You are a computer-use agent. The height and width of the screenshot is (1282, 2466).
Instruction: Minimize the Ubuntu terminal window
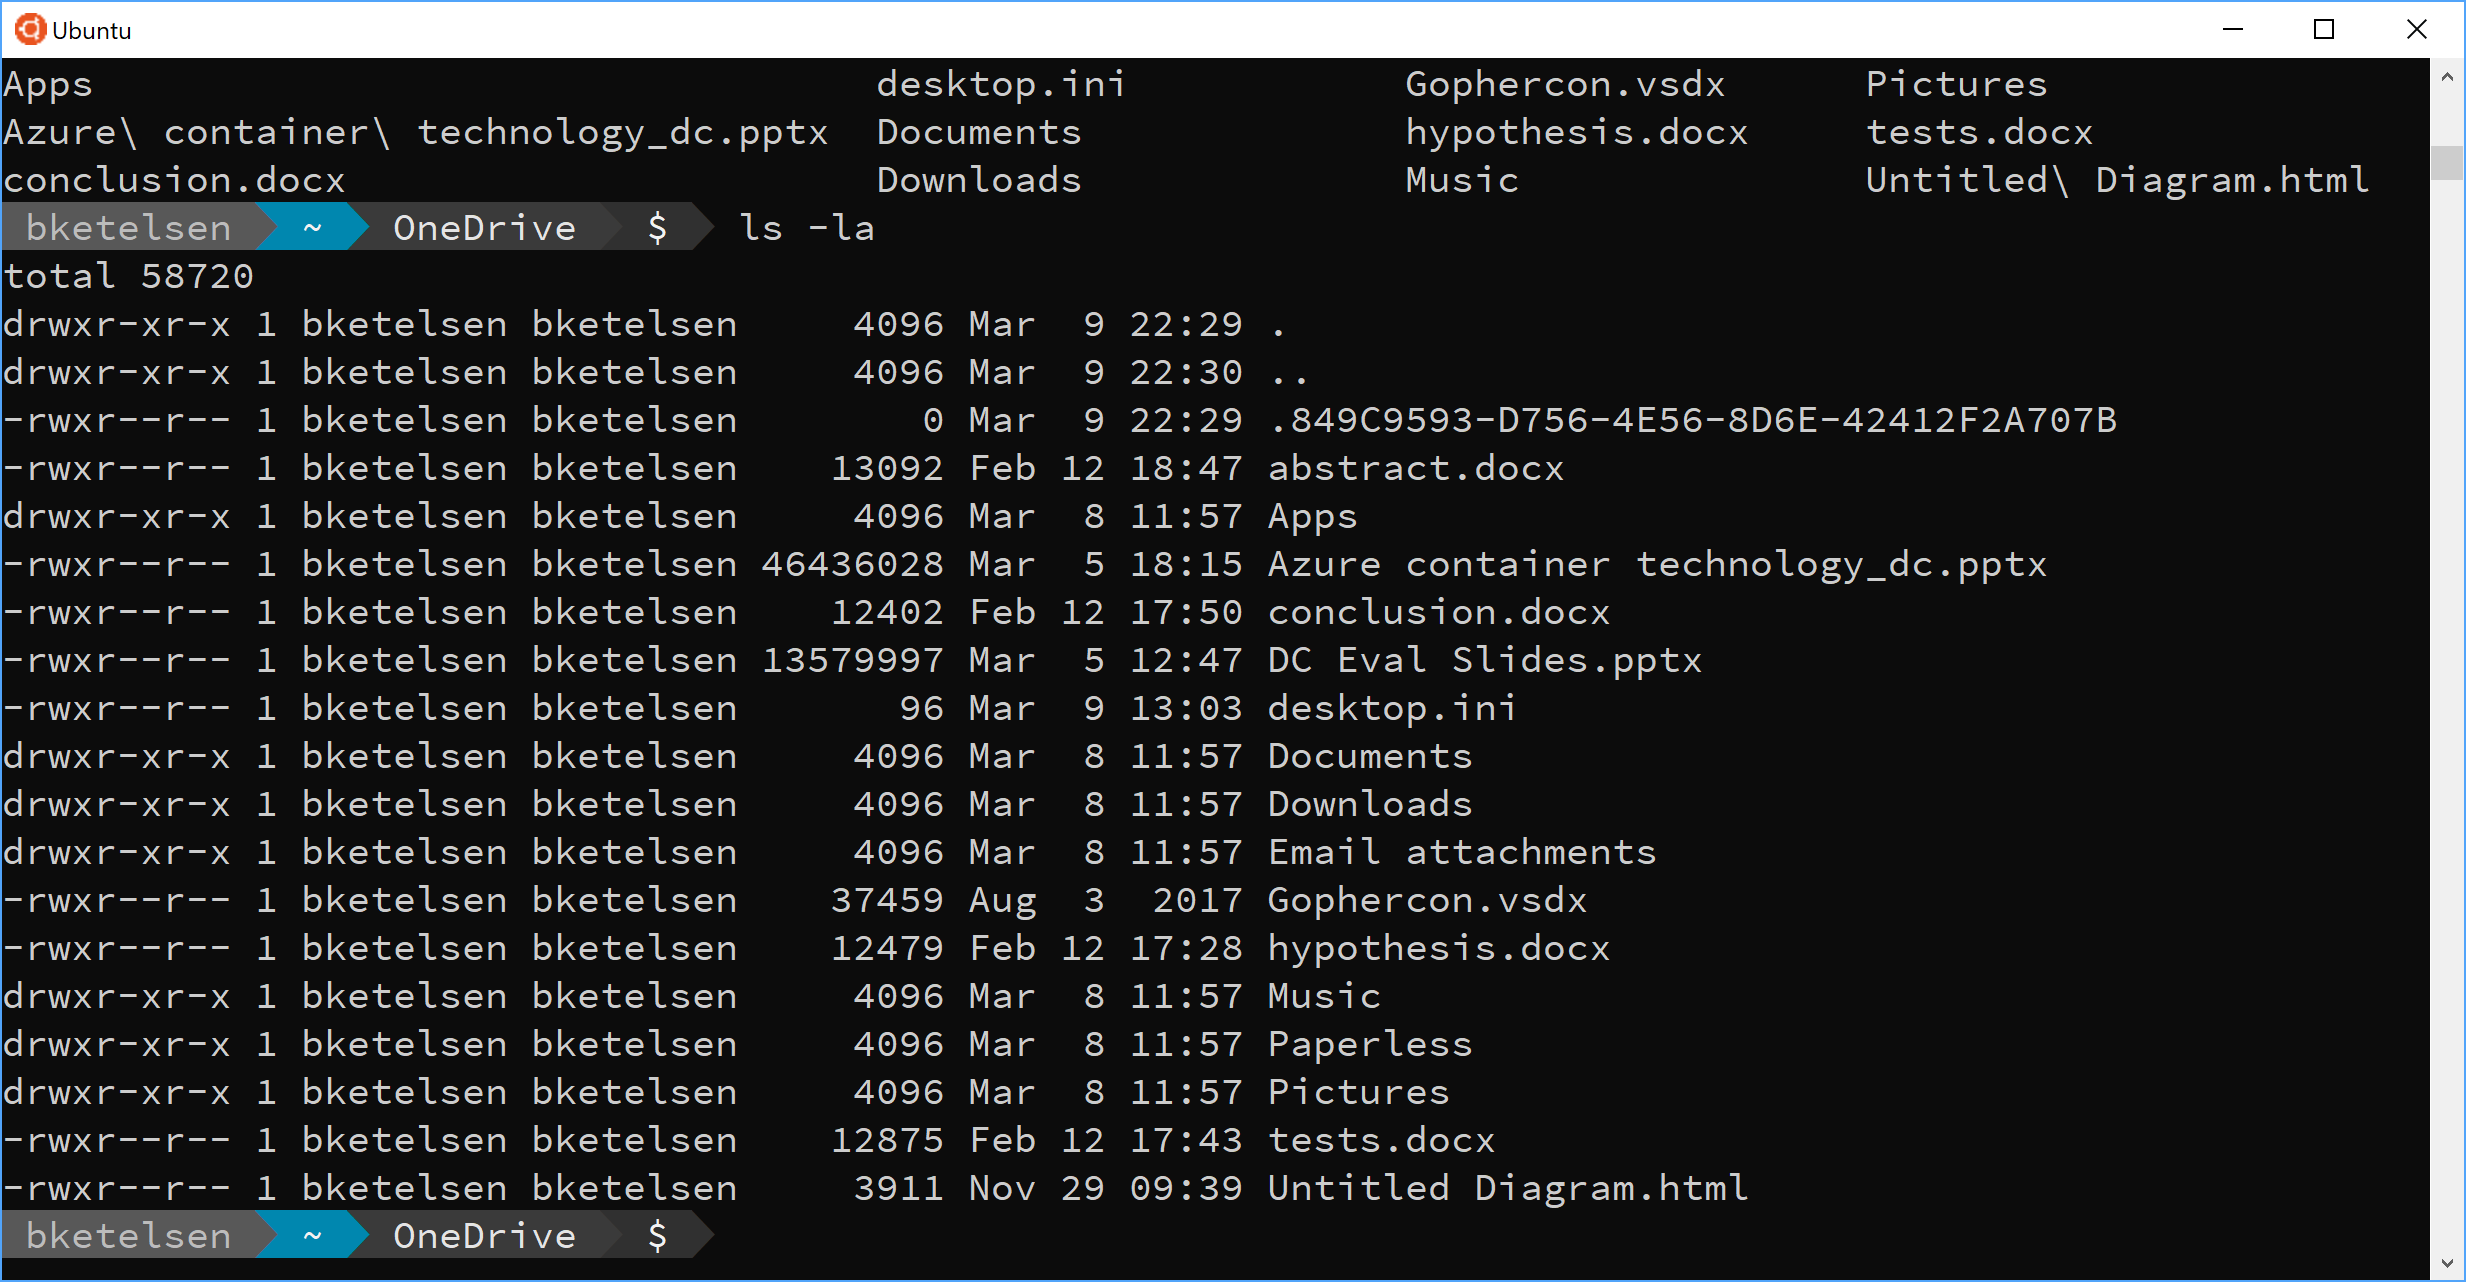coord(2233,29)
